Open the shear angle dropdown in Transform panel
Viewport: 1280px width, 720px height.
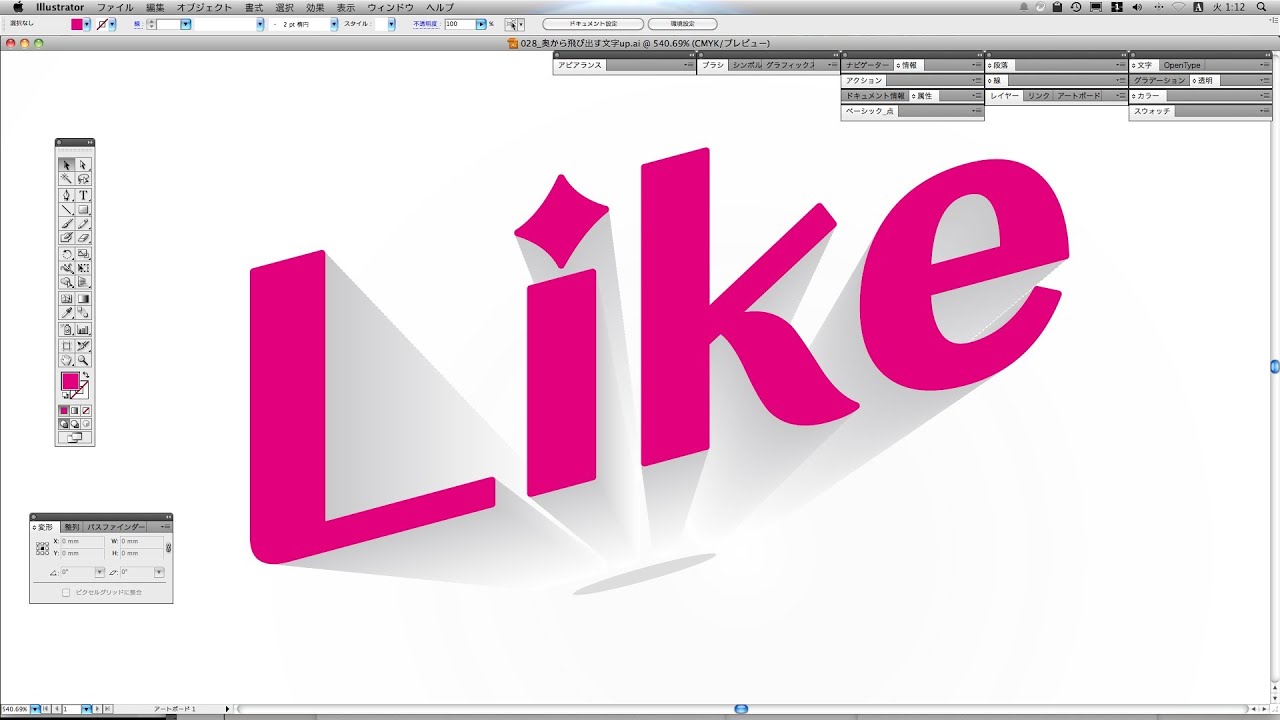click(x=159, y=572)
